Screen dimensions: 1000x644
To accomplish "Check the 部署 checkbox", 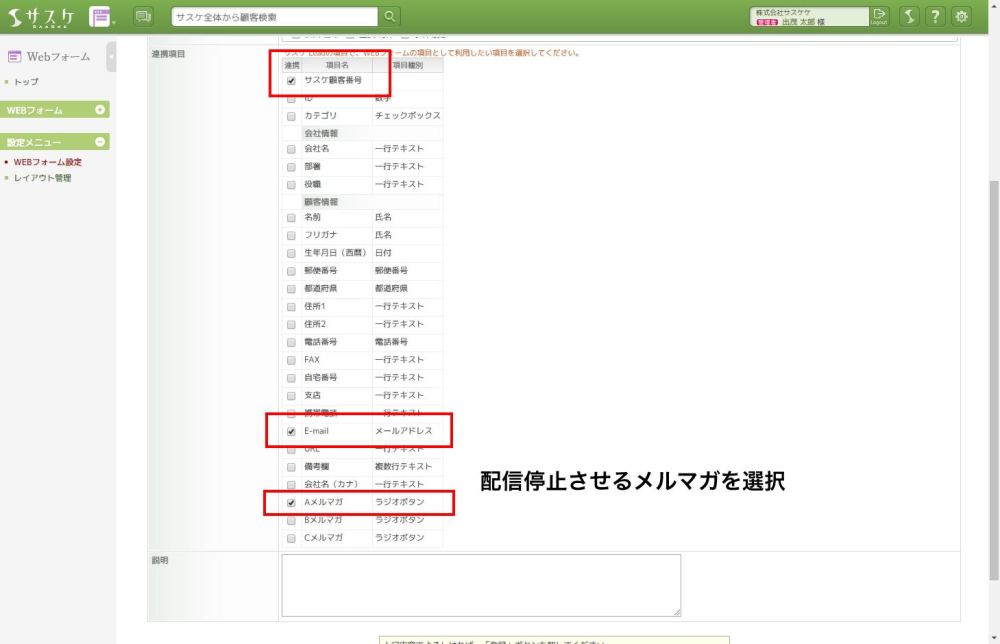I will coord(291,167).
